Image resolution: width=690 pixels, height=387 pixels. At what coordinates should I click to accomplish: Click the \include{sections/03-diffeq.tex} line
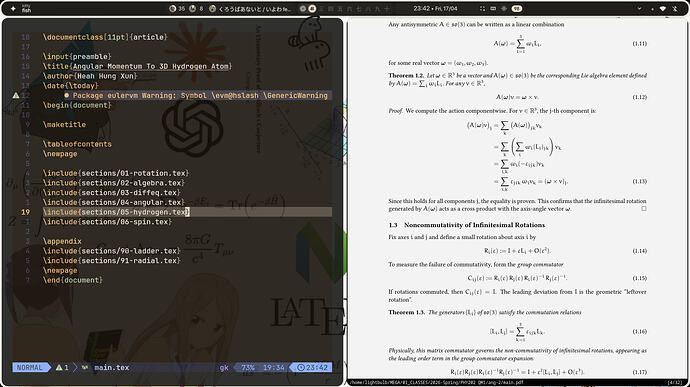pyautogui.click(x=111, y=192)
